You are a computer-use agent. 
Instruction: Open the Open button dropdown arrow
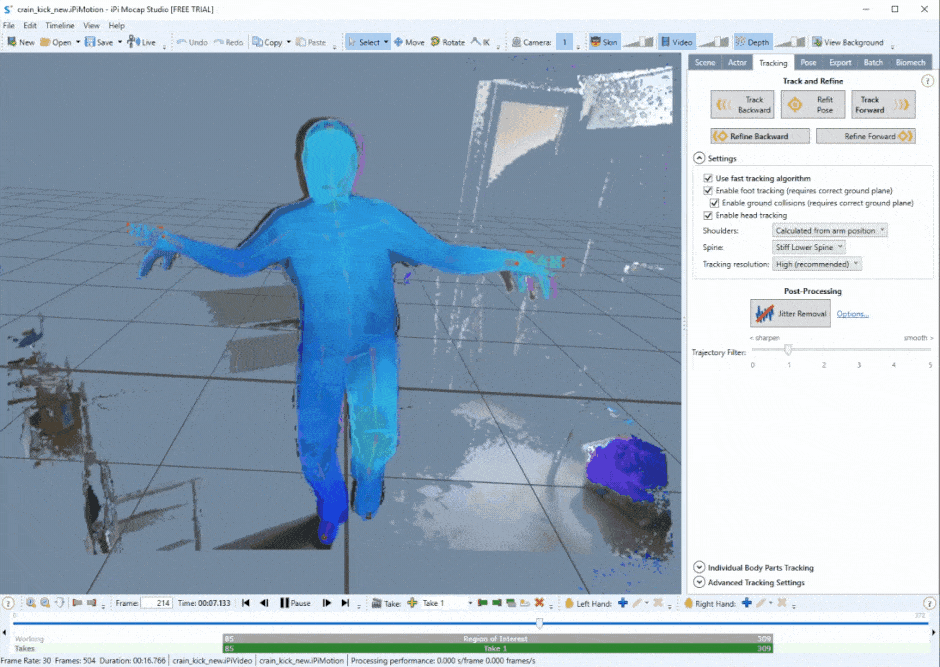pyautogui.click(x=78, y=42)
